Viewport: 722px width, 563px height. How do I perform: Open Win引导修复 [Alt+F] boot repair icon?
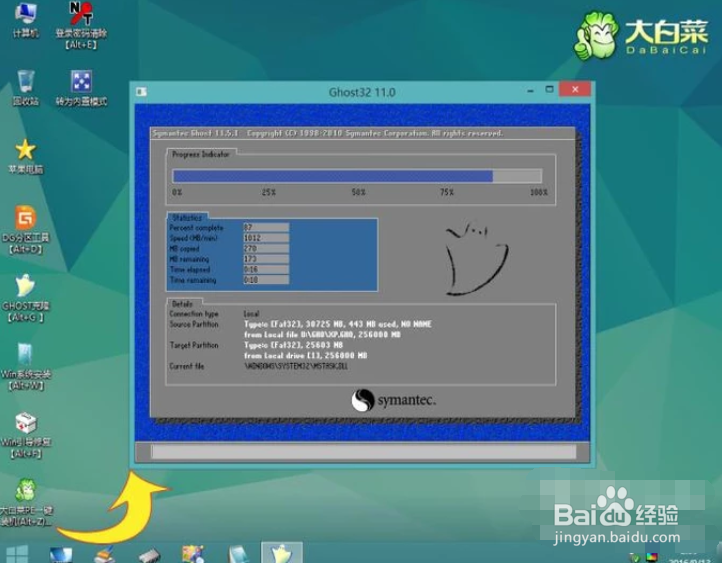(26, 435)
